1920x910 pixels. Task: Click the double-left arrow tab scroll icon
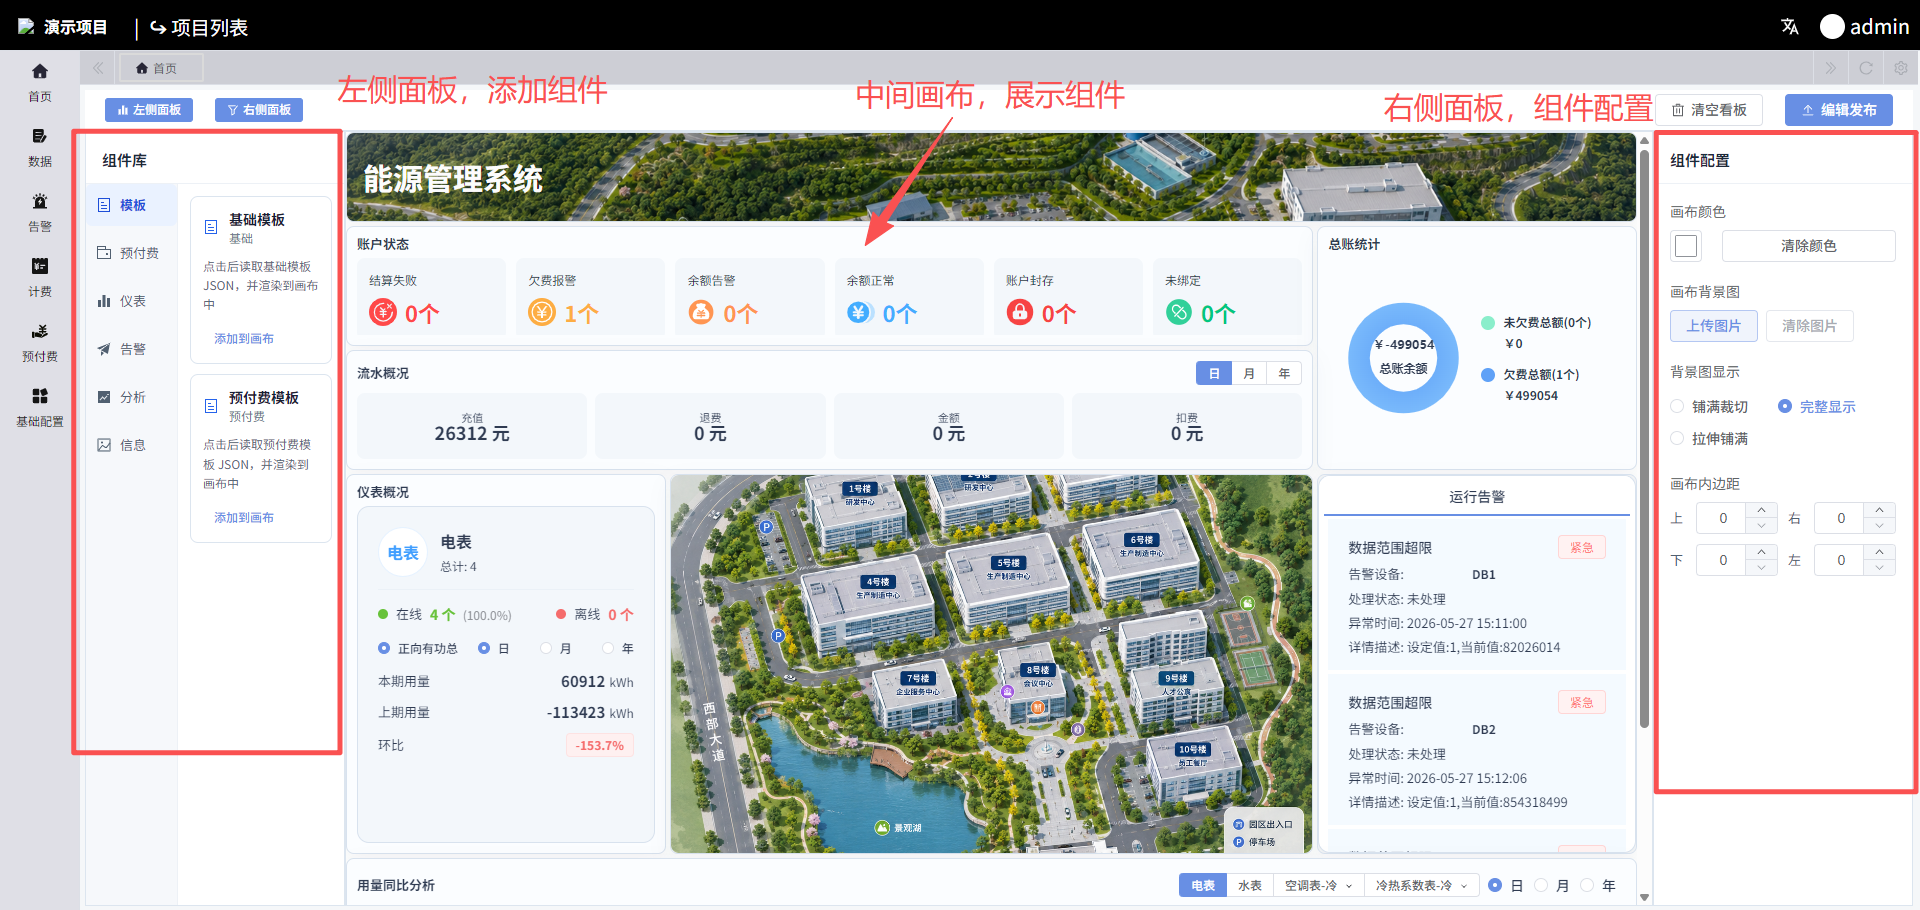[x=98, y=68]
